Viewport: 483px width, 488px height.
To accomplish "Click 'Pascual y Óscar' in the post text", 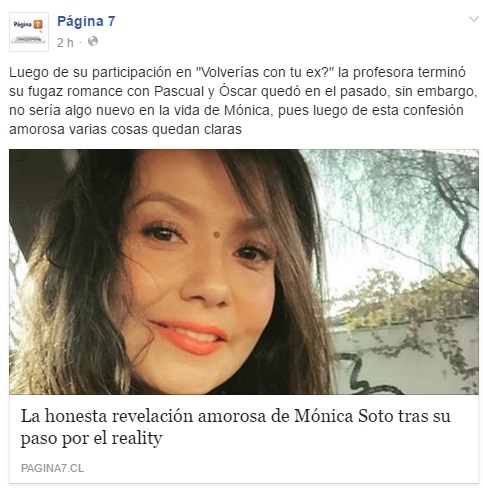I will (x=205, y=91).
